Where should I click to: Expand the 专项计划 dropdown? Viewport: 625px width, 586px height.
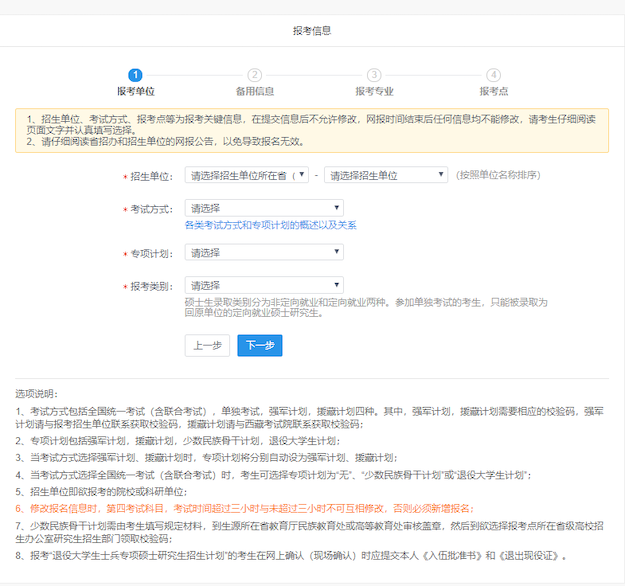pyautogui.click(x=264, y=253)
